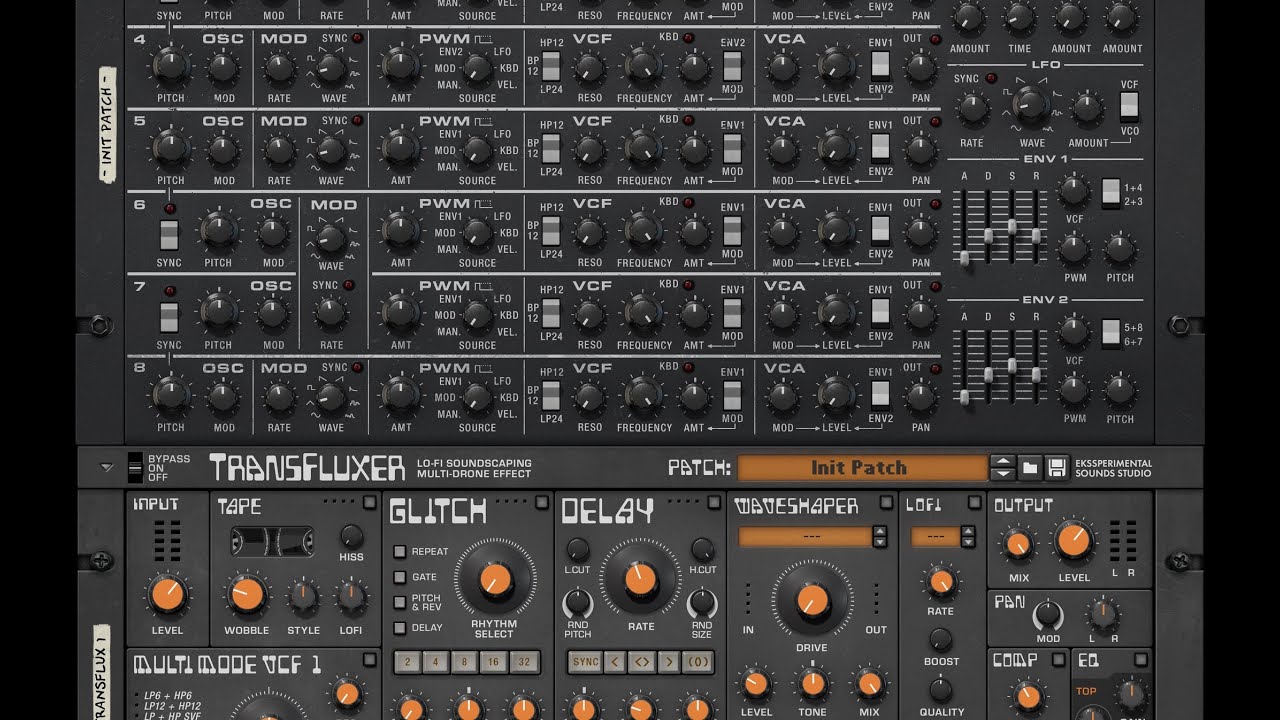Click the Waveshaper DRIVE knob
1280x720 pixels.
point(811,599)
